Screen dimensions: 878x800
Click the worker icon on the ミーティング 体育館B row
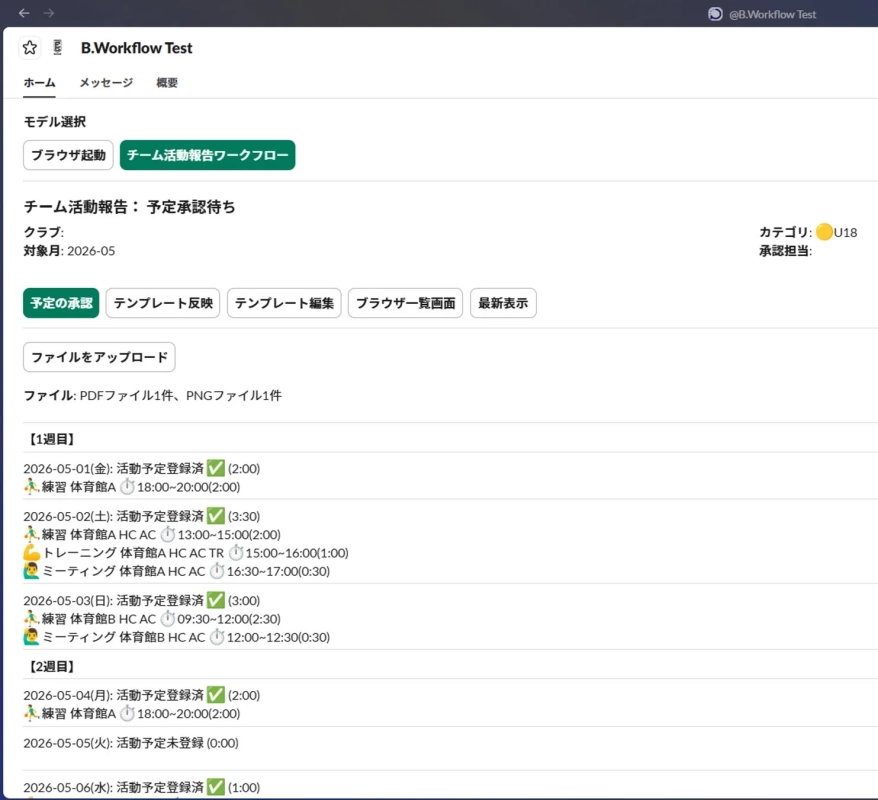tap(30, 637)
